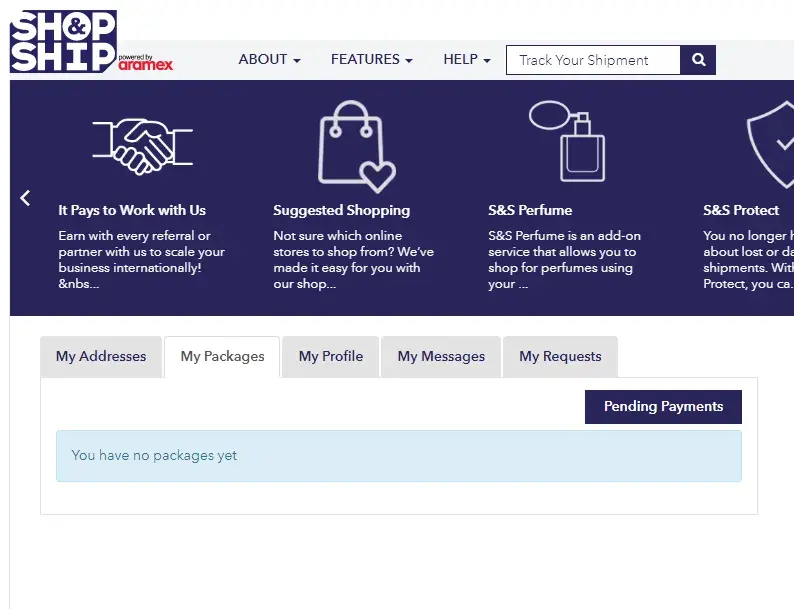This screenshot has width=794, height=609.
Task: Open the FEATURES dropdown menu
Action: pyautogui.click(x=371, y=60)
